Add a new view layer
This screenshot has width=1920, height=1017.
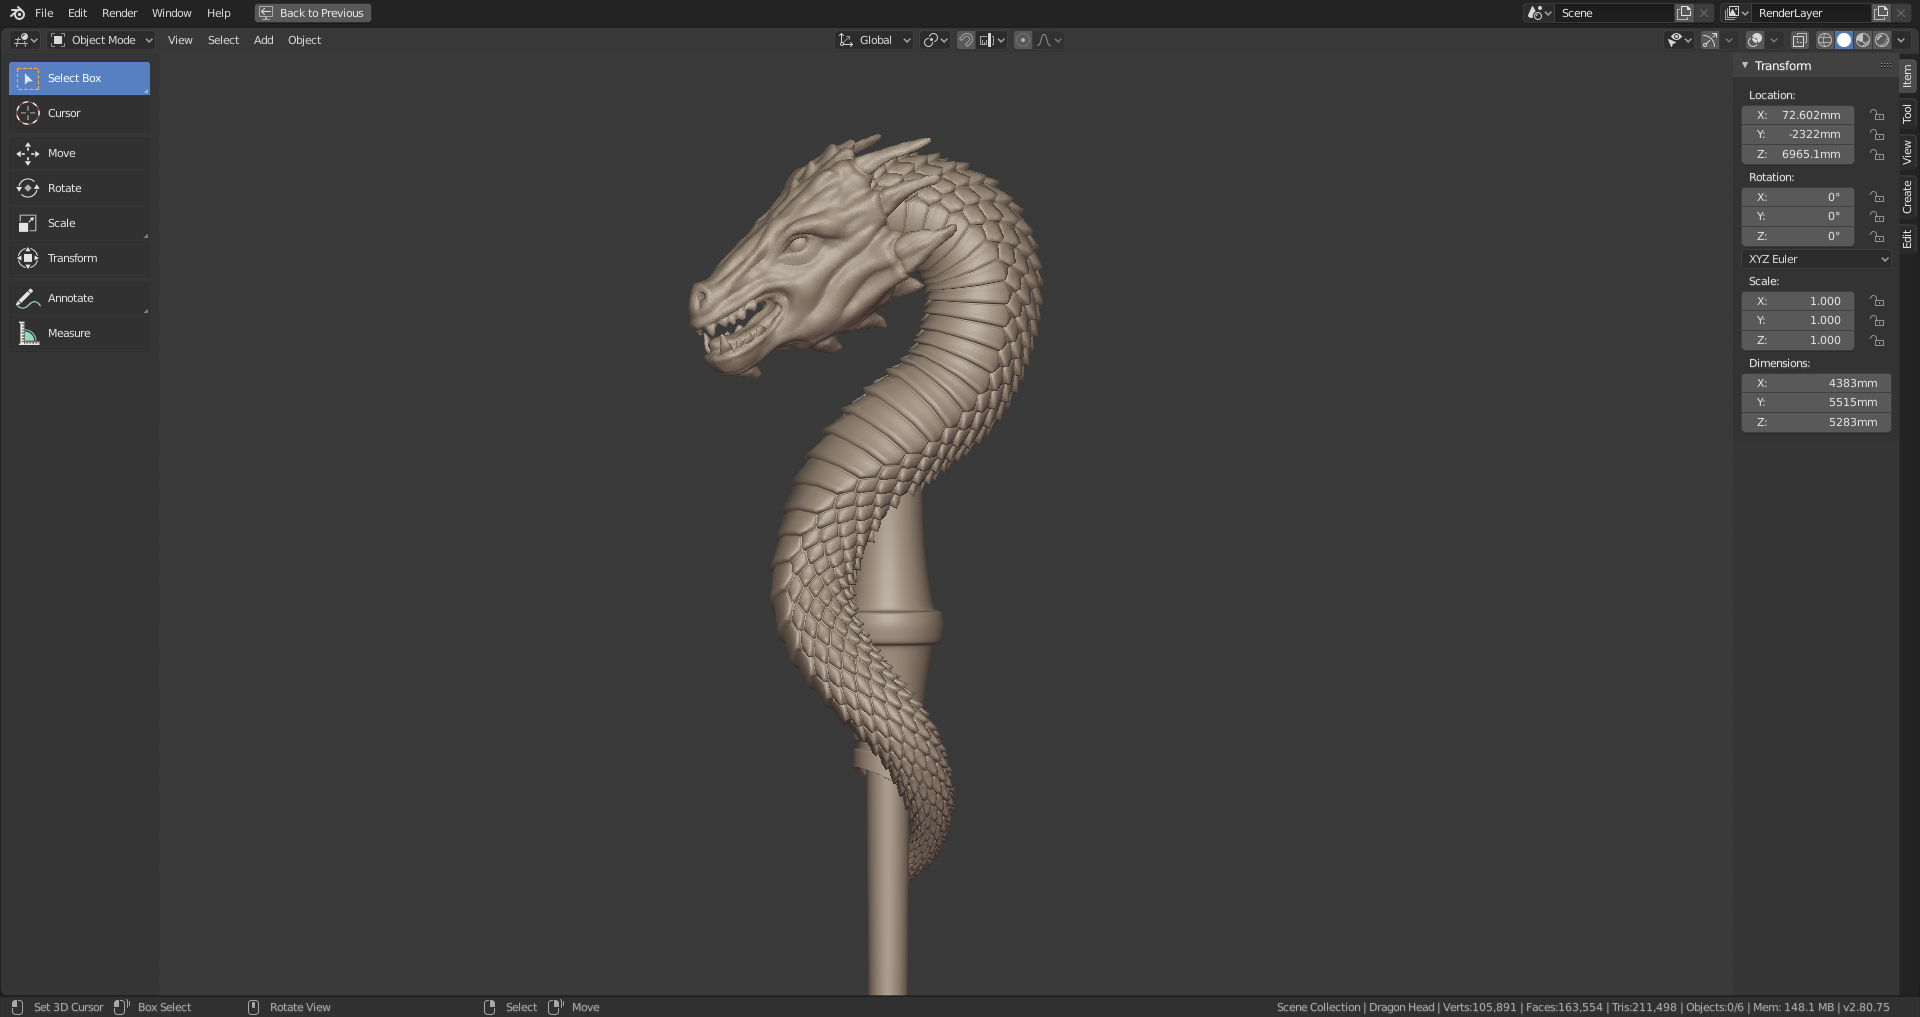pos(1881,13)
